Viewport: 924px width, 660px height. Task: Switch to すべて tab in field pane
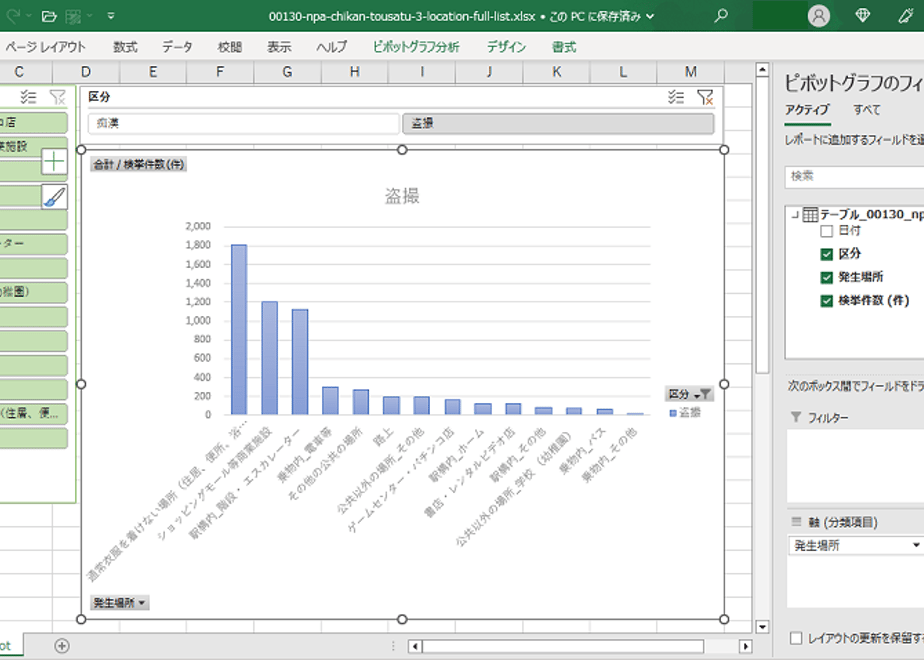pos(866,110)
